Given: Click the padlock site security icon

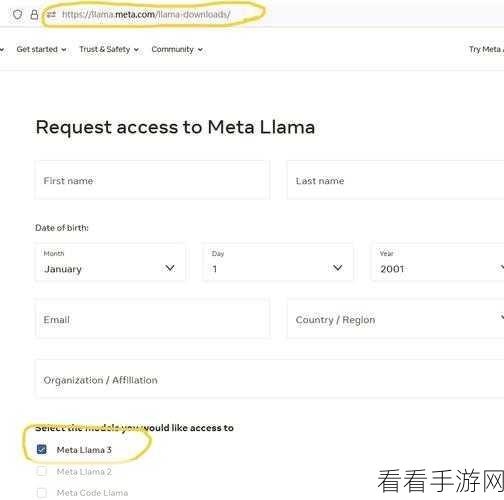Looking at the screenshot, I should click(x=34, y=14).
